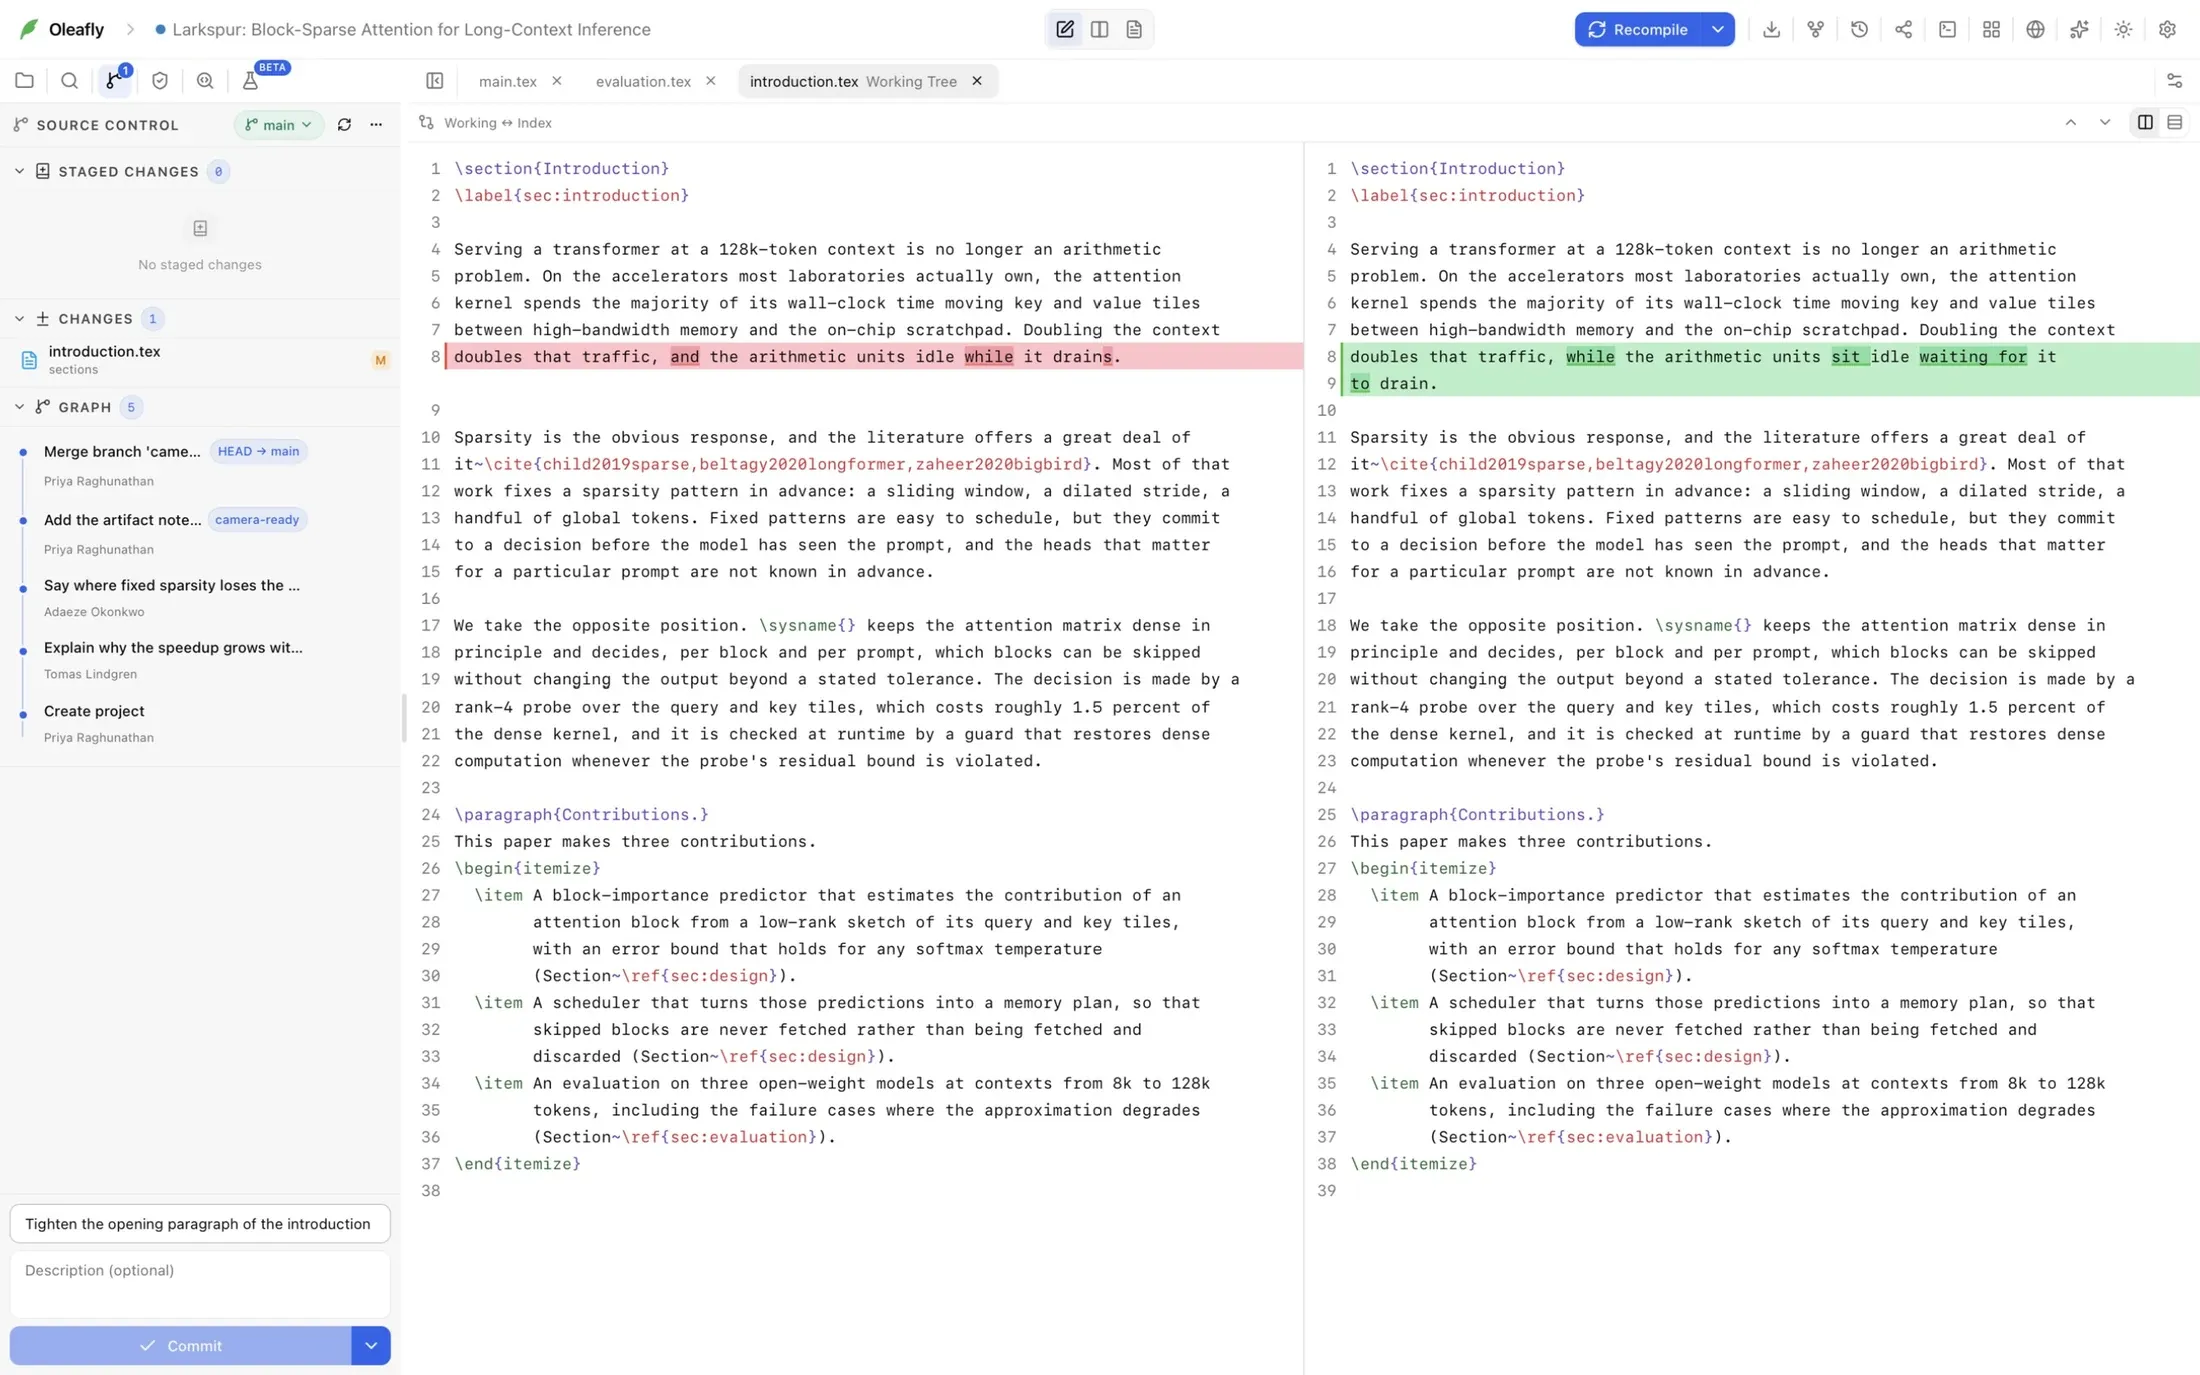
Task: Switch to the evaluation.tex tab
Action: coord(643,81)
